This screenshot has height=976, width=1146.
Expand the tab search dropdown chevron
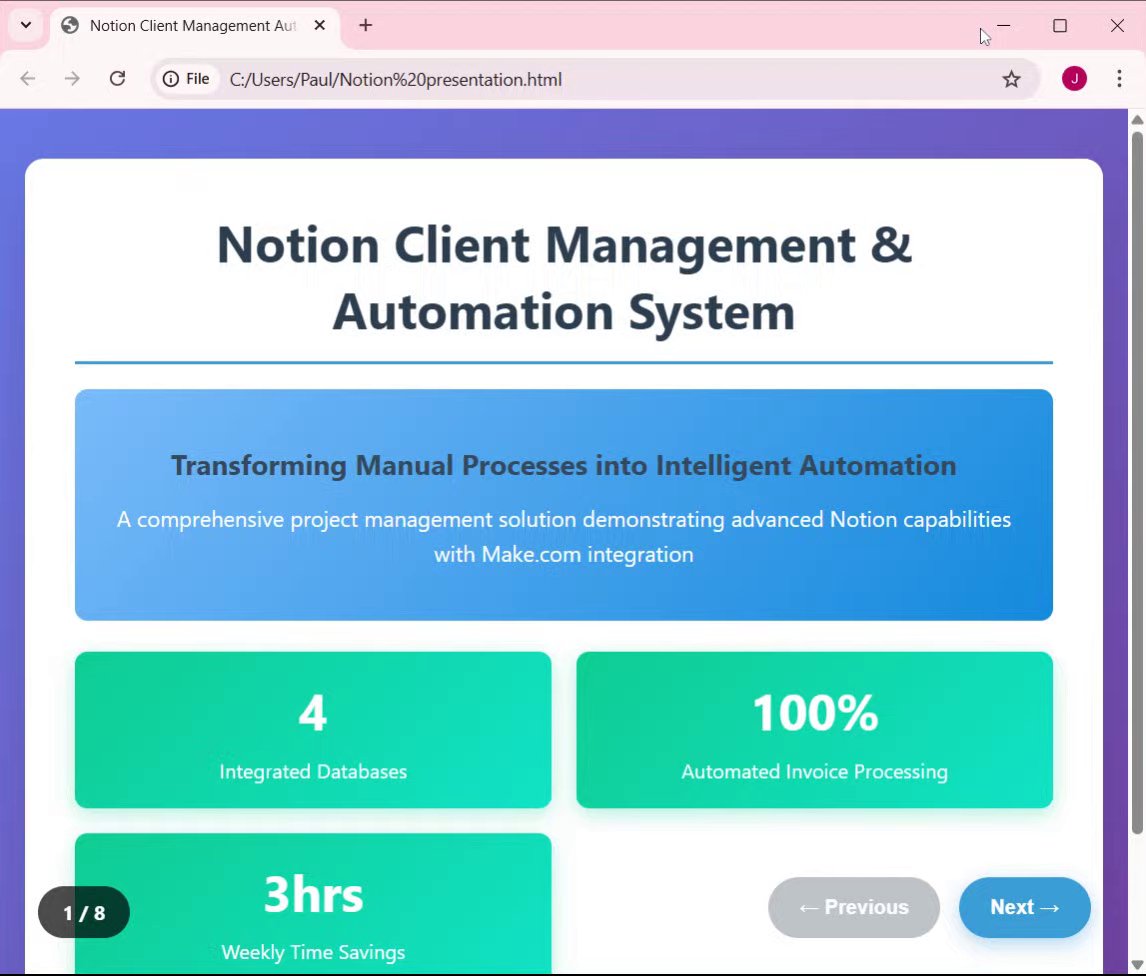[x=26, y=26]
